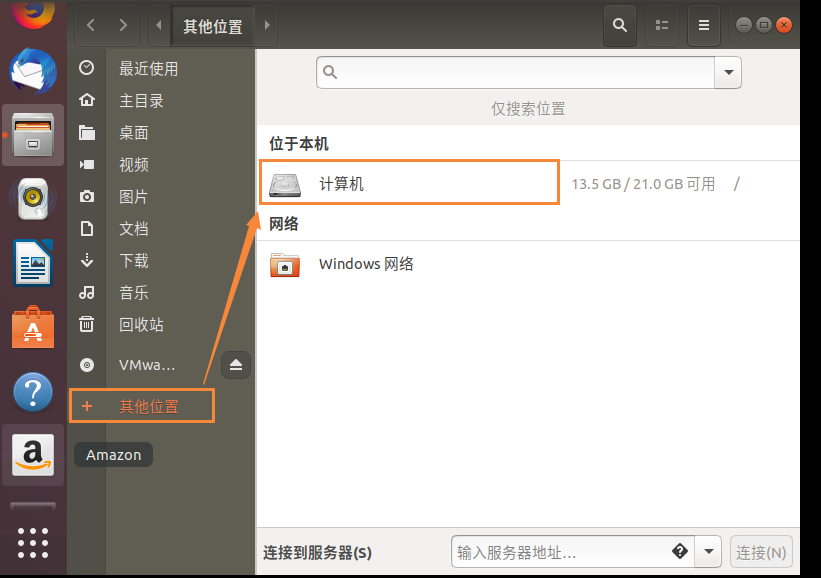Click the plus icon beside 其他位置
821x578 pixels.
coord(87,406)
